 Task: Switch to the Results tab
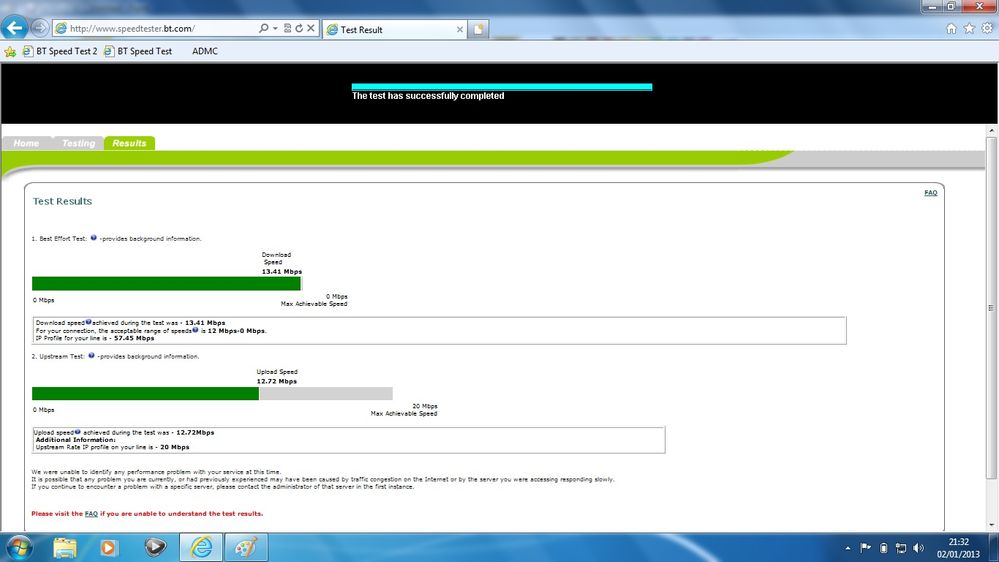click(x=129, y=143)
